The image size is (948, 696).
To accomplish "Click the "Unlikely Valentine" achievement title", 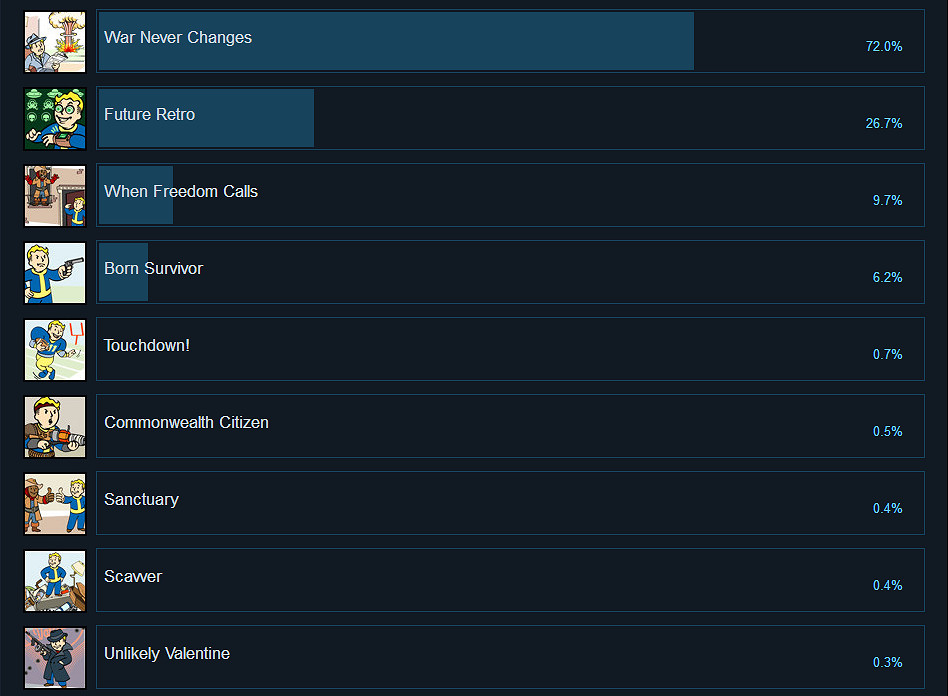I will tap(167, 654).
